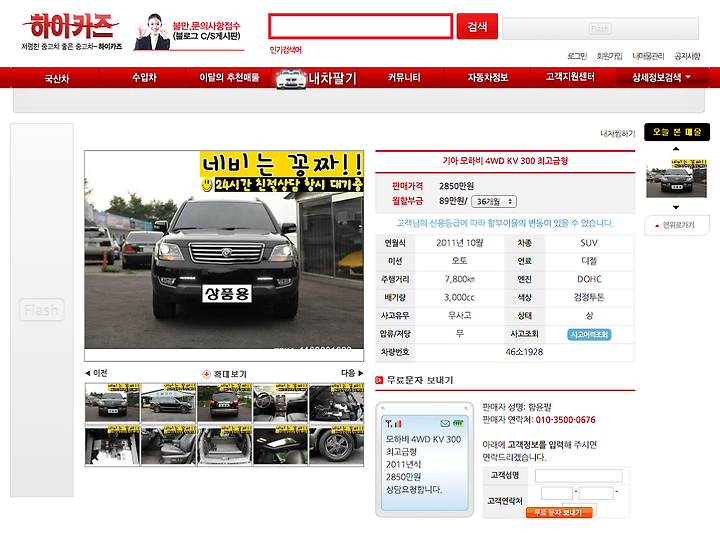Click the 인기검색어 label
The height and width of the screenshot is (533, 720).
[x=285, y=50]
